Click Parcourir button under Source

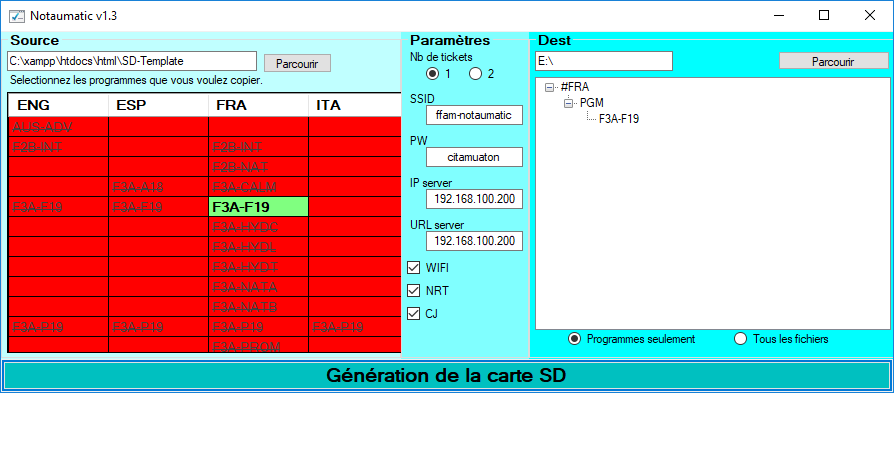[x=297, y=63]
